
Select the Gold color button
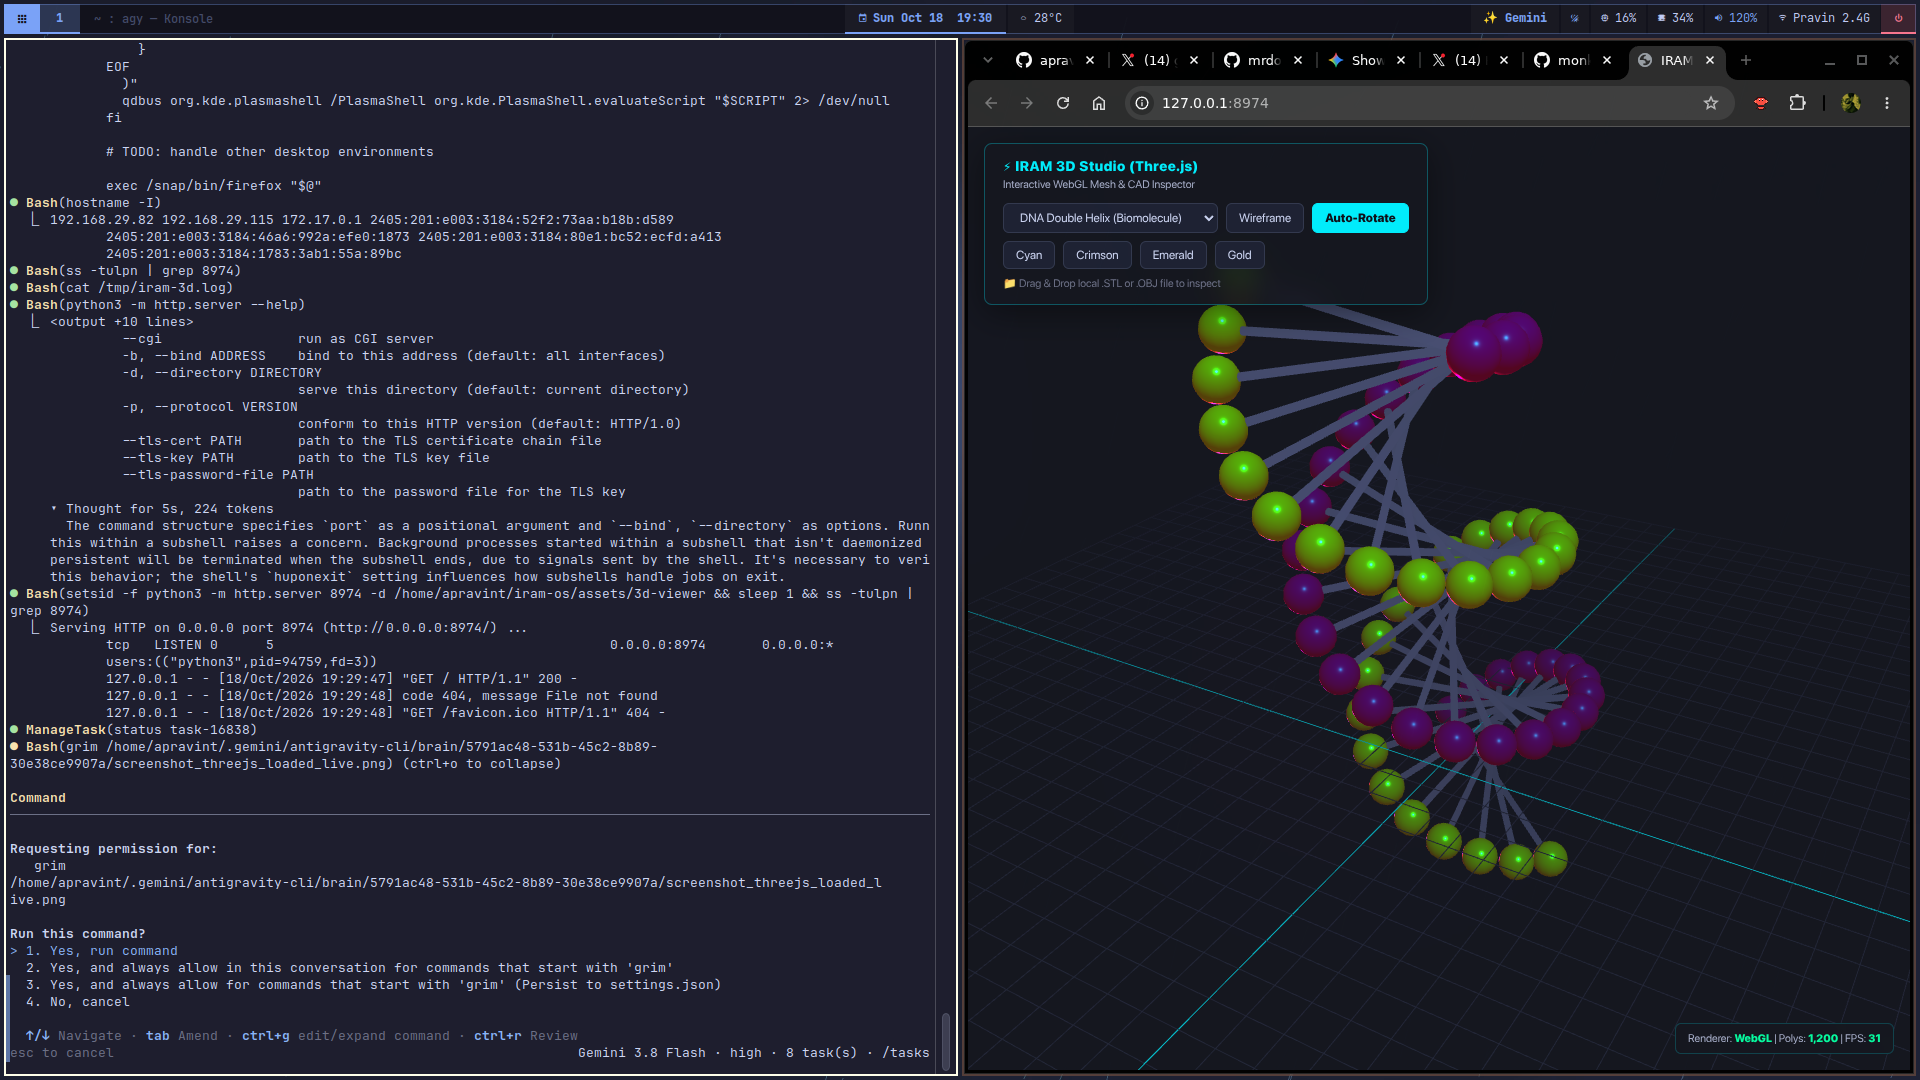coord(1240,255)
